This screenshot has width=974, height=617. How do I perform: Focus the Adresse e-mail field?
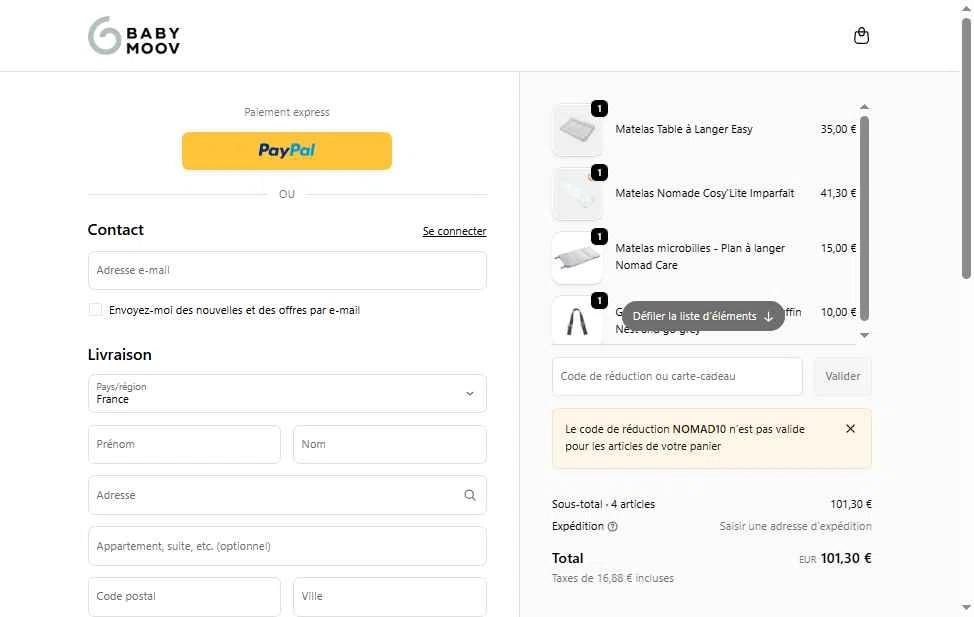tap(287, 270)
